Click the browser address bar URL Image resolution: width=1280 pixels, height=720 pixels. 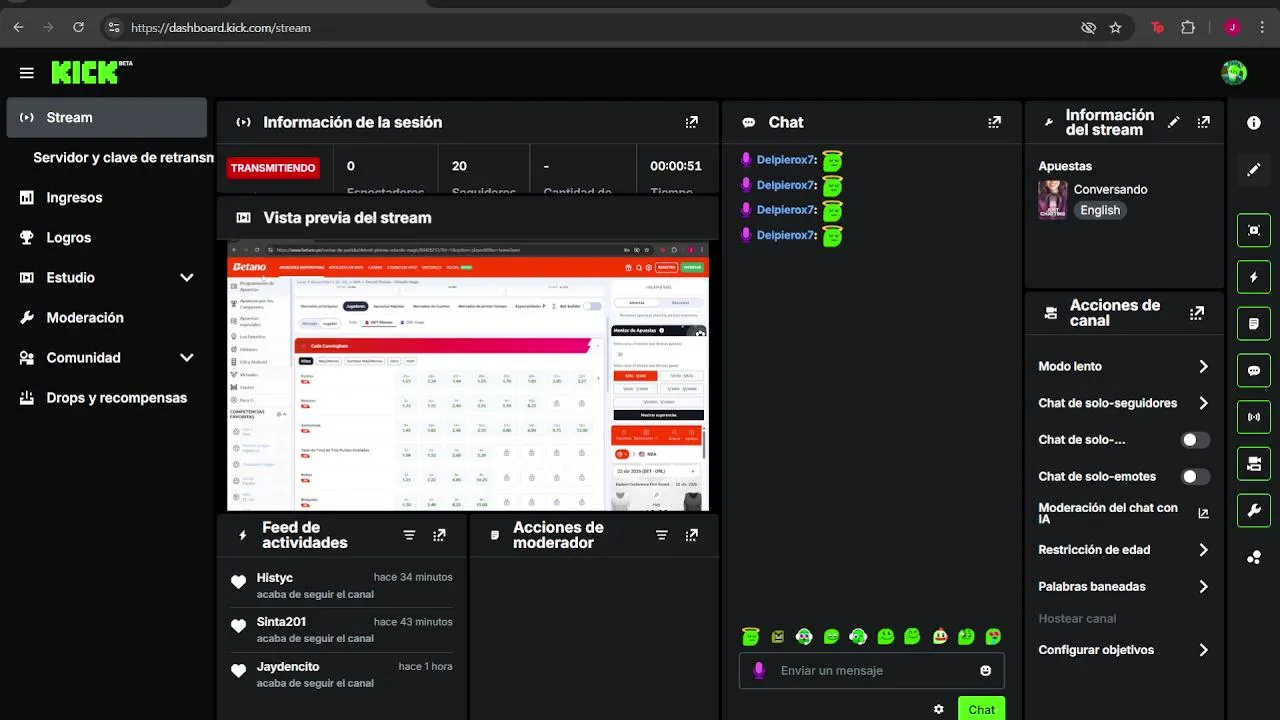pyautogui.click(x=221, y=28)
